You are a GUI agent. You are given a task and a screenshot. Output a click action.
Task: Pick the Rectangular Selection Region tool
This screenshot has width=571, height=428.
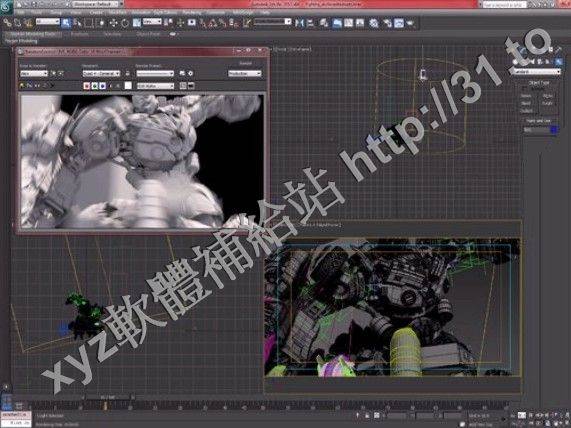coord(88,23)
